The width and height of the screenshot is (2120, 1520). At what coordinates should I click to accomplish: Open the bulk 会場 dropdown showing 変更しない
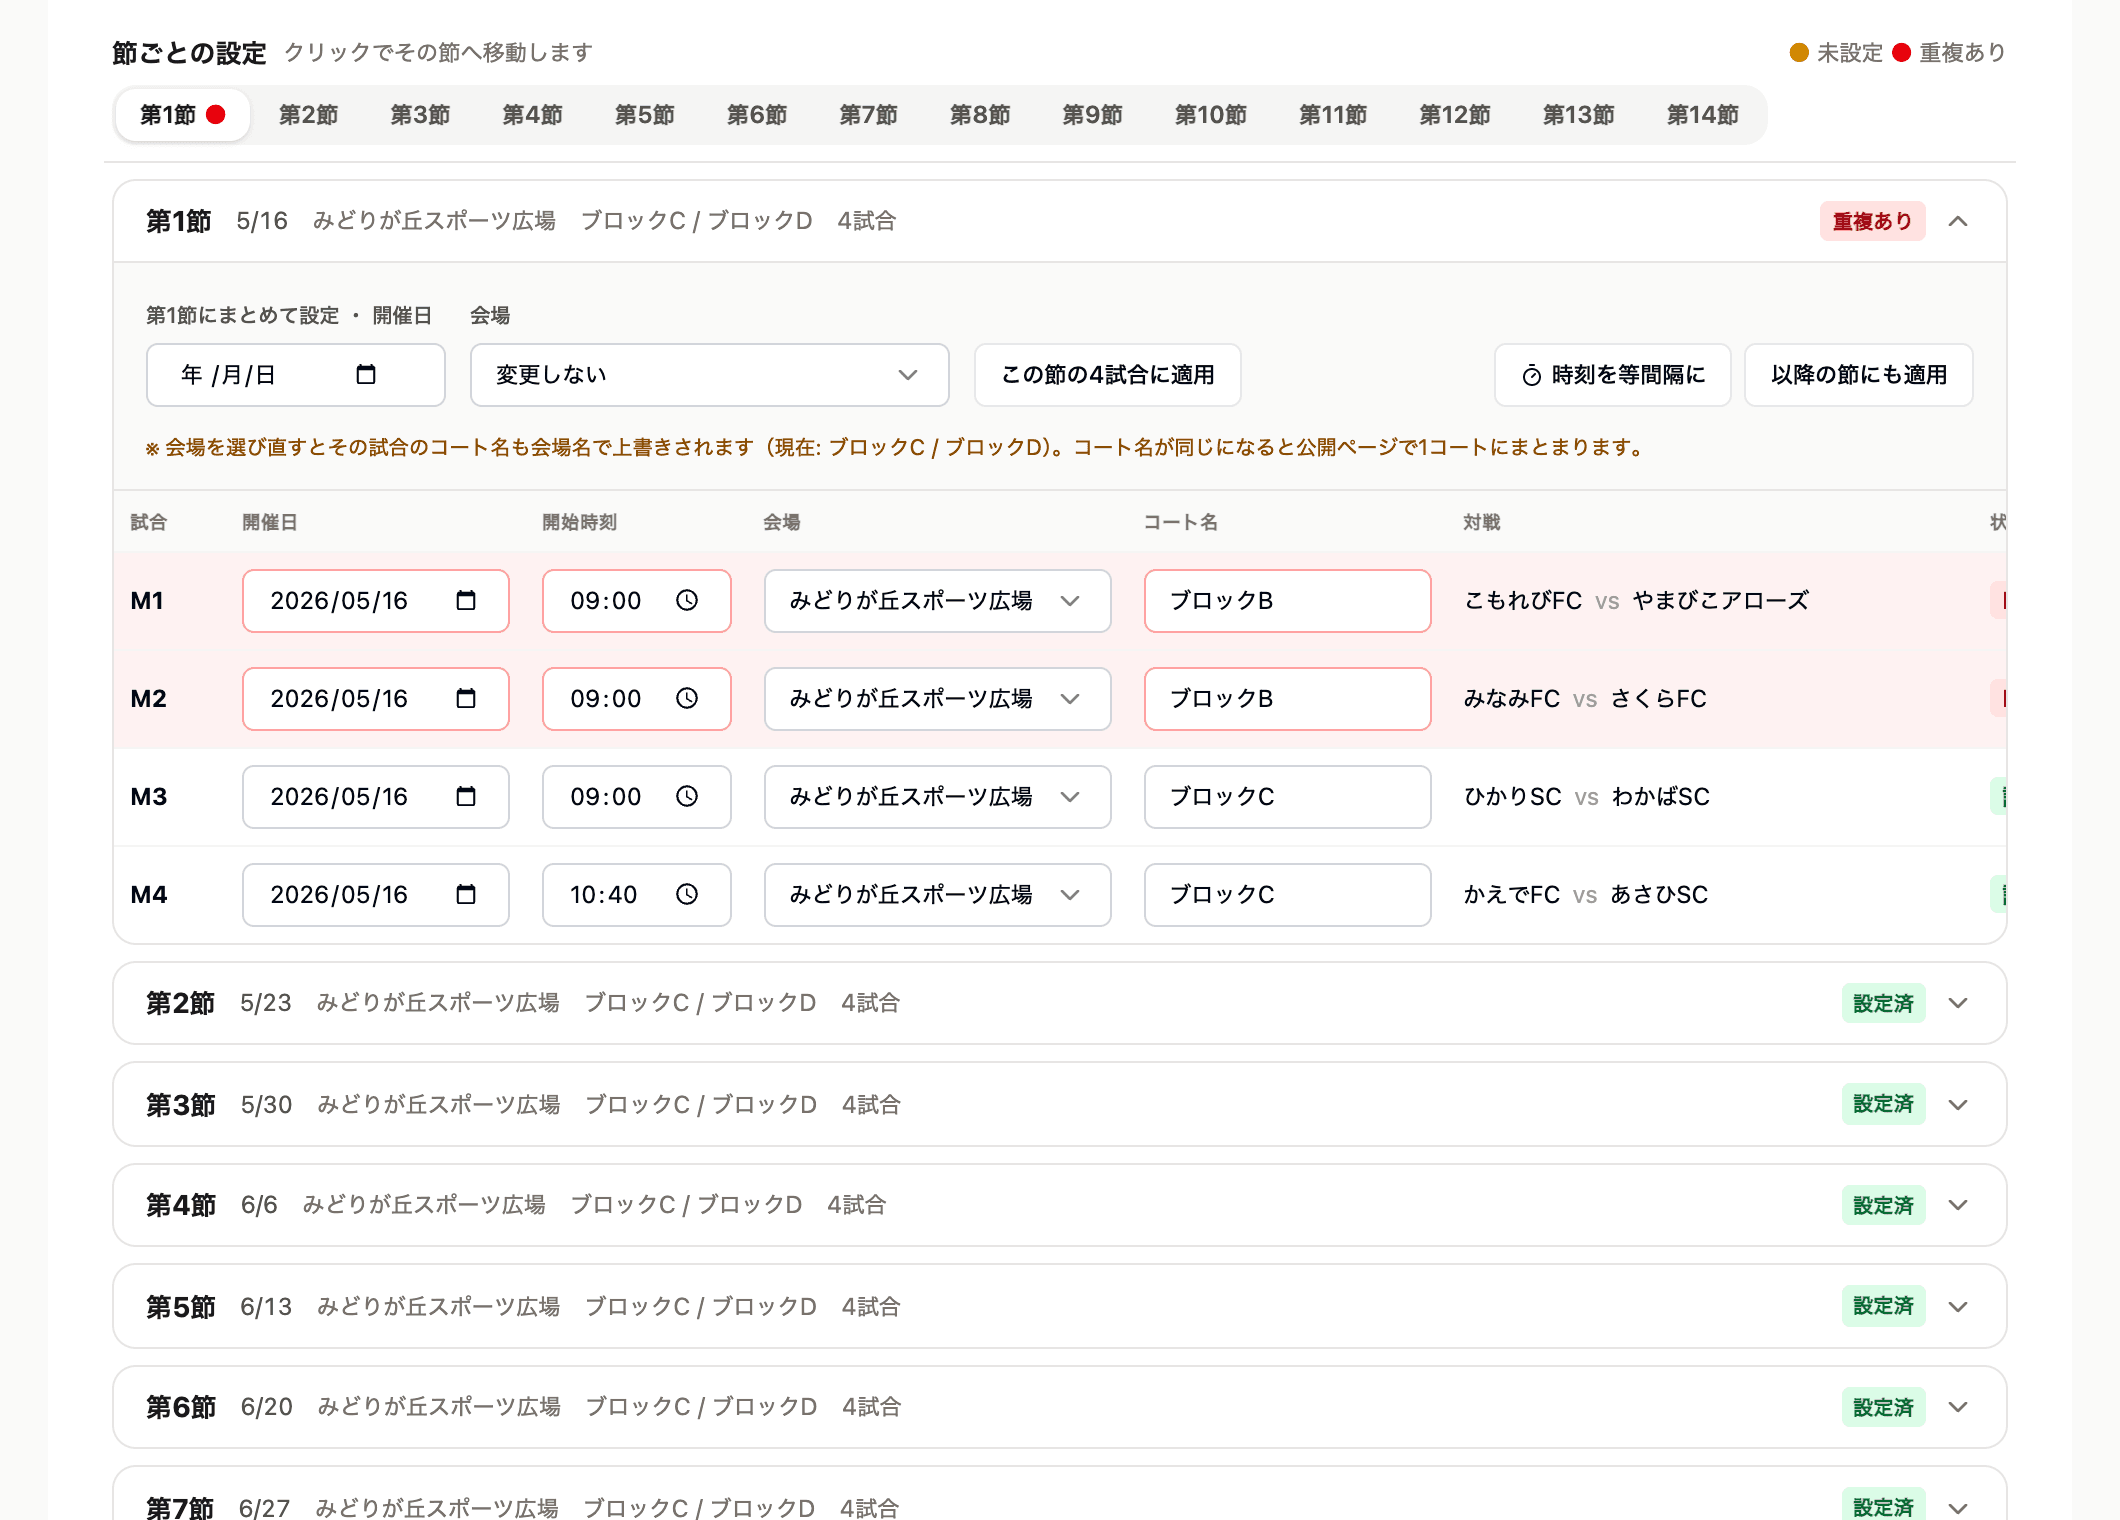(709, 375)
